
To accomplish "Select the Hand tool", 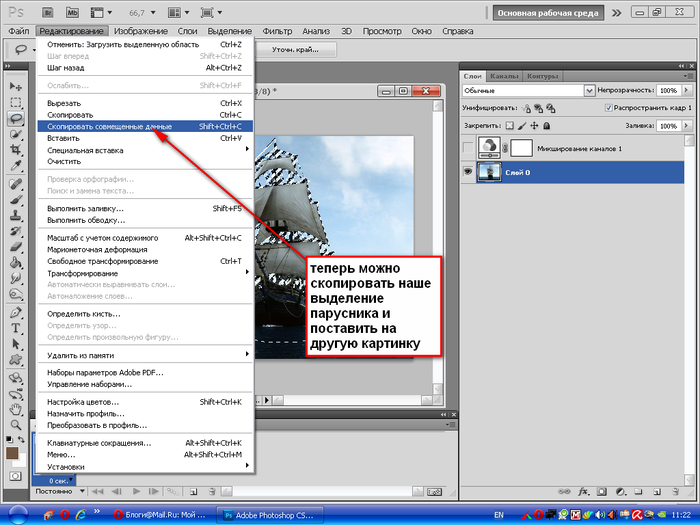I will click(16, 409).
